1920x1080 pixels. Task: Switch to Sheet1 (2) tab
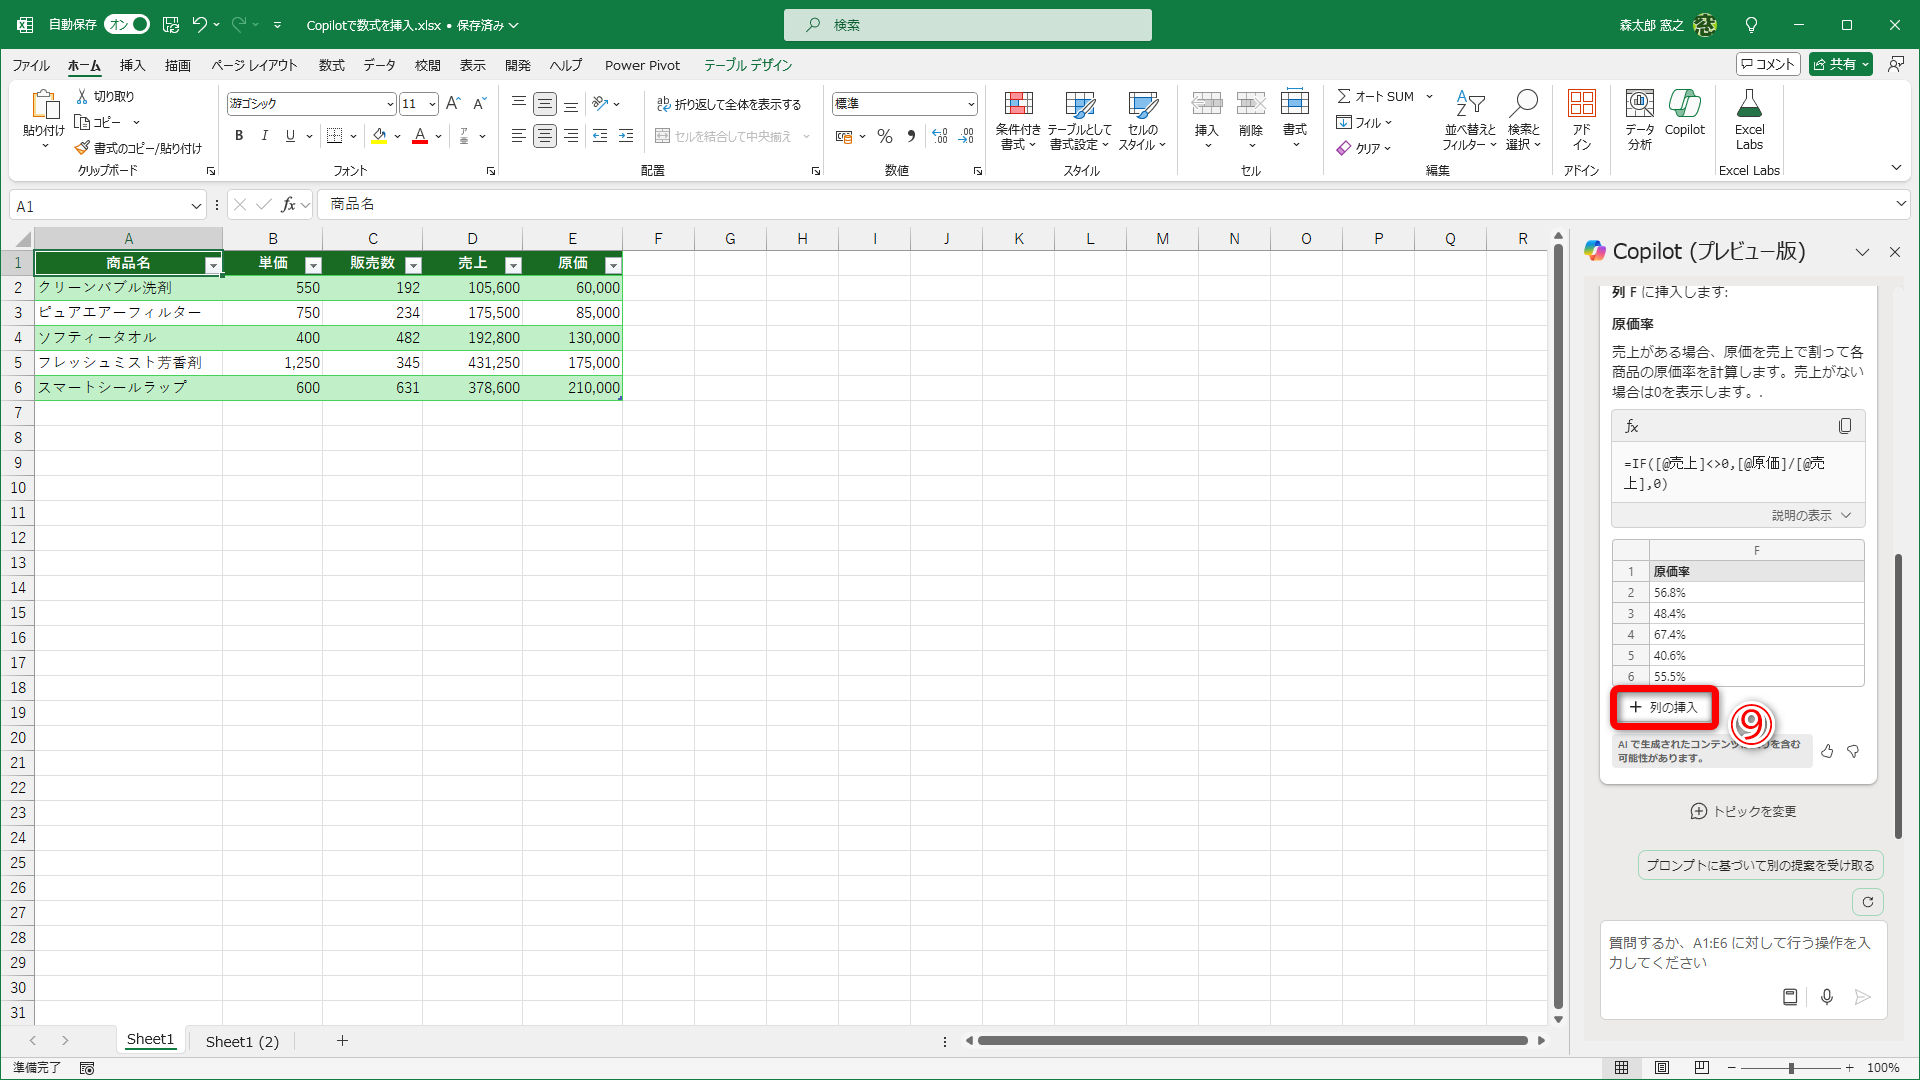[x=242, y=1041]
